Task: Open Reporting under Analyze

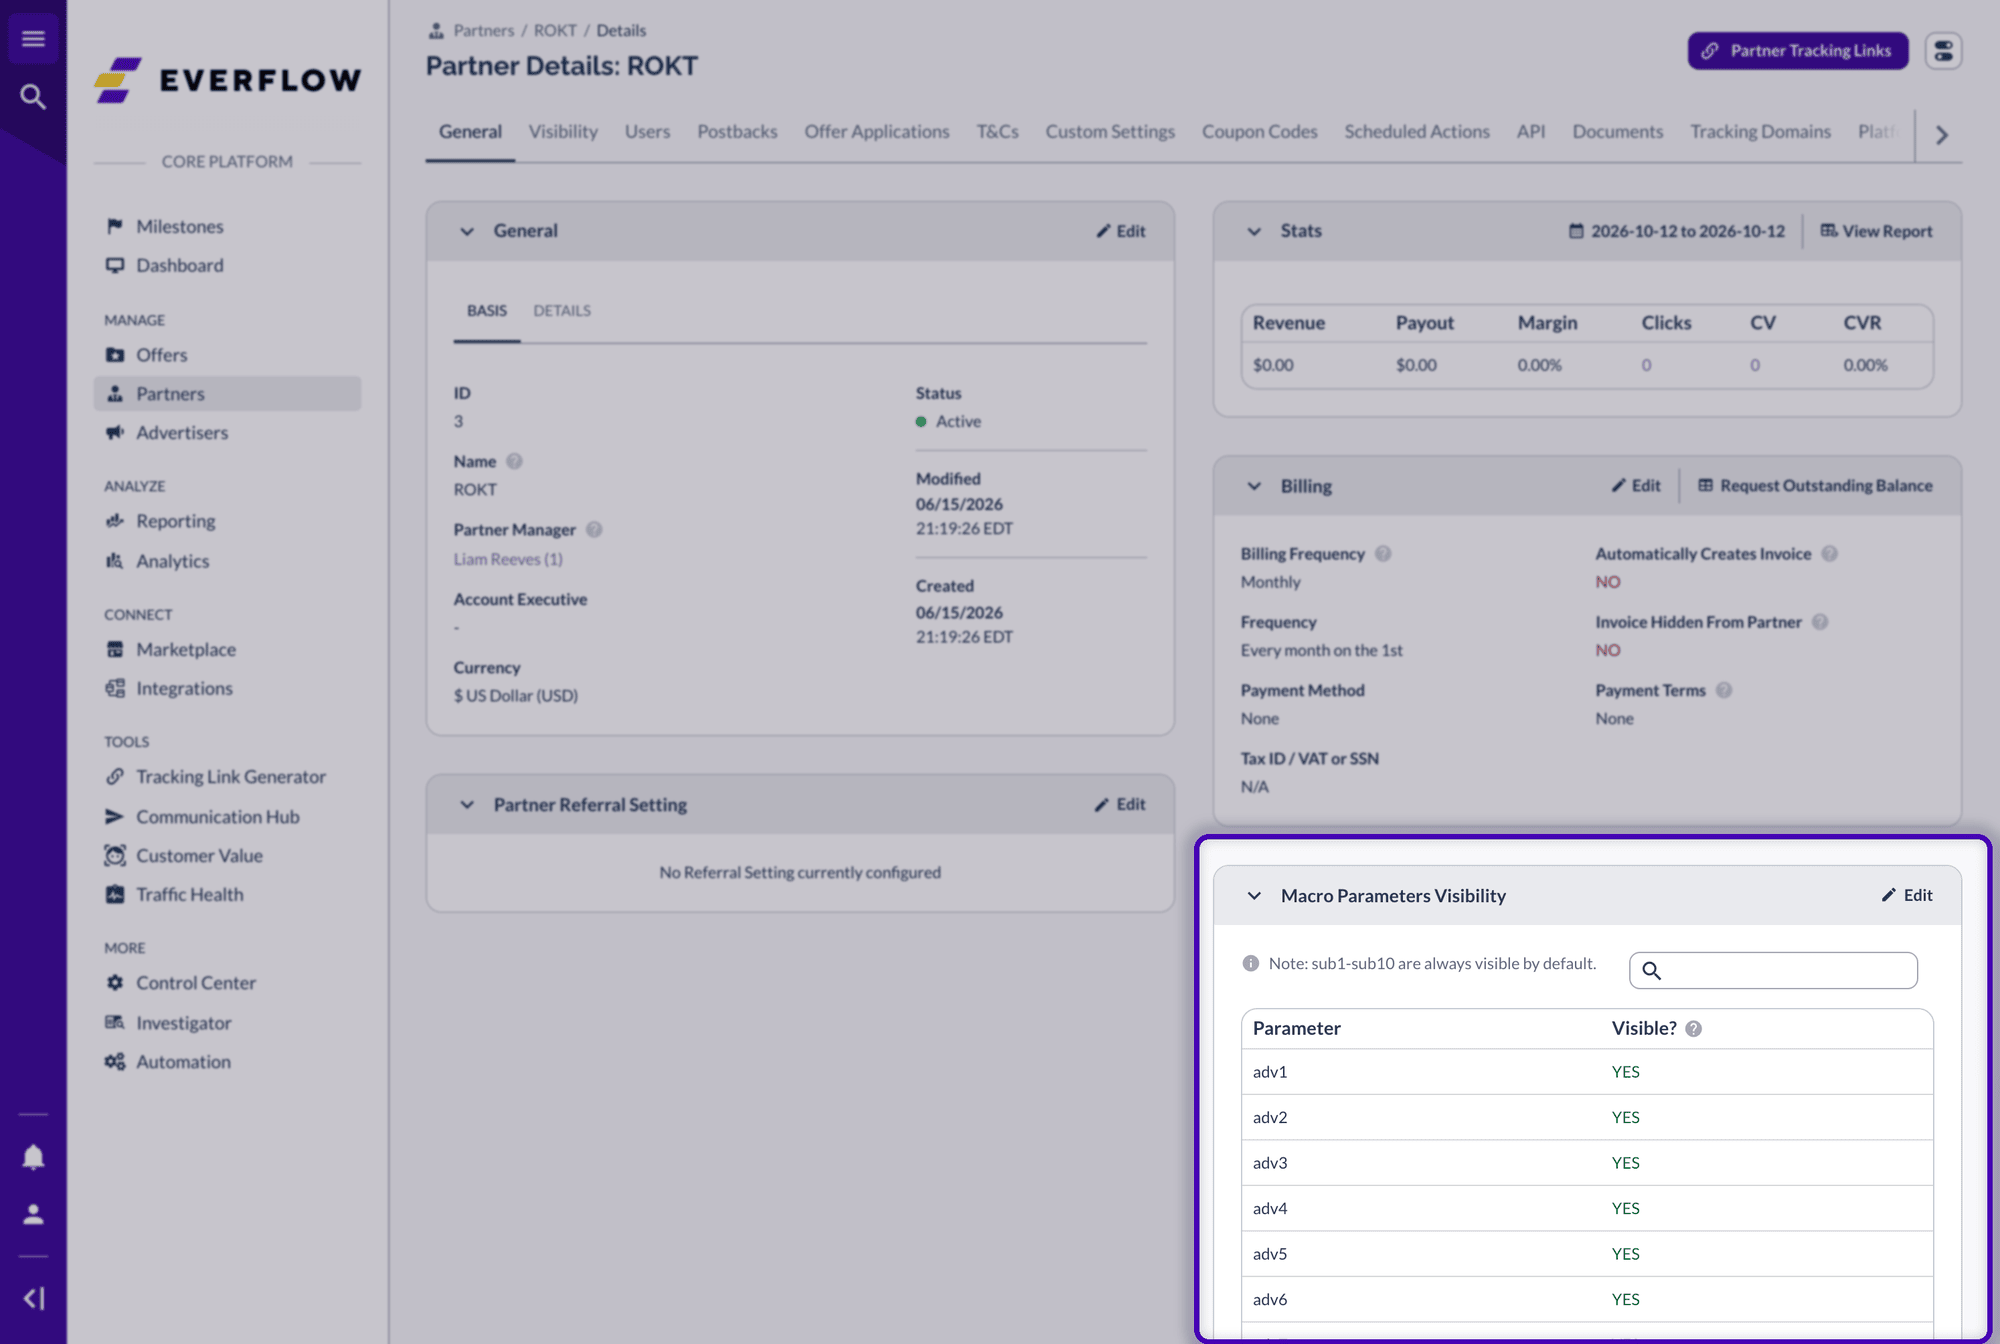Action: 176,521
